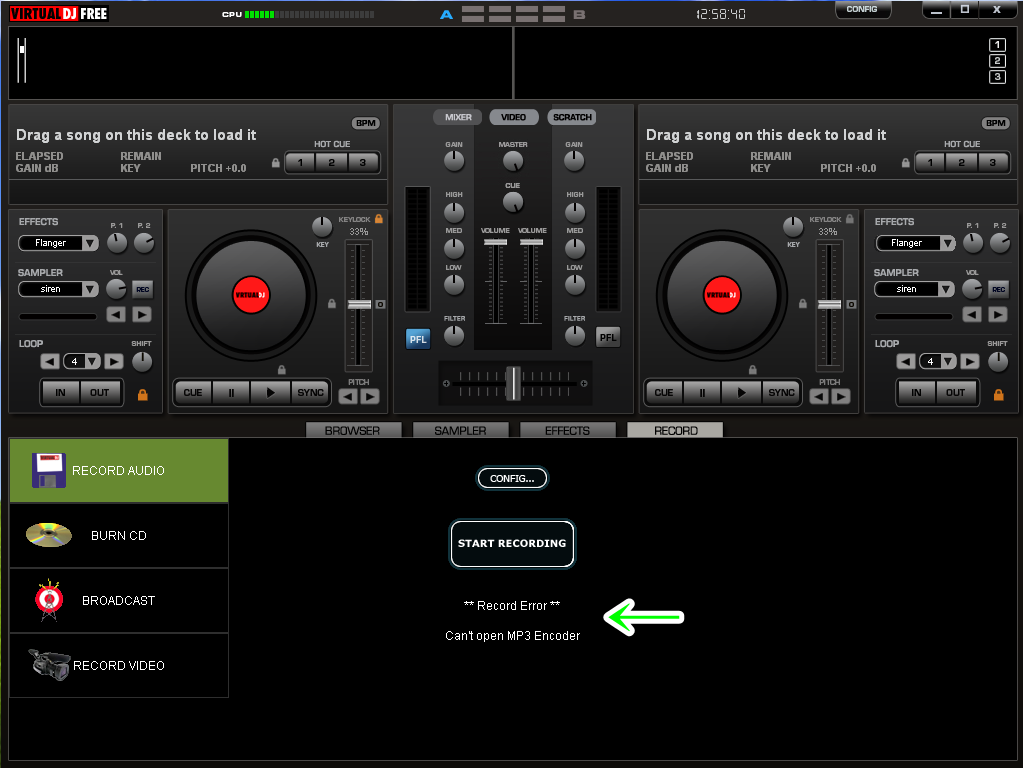This screenshot has width=1023, height=768.
Task: Halve the loop length on left deck
Action: coord(50,361)
